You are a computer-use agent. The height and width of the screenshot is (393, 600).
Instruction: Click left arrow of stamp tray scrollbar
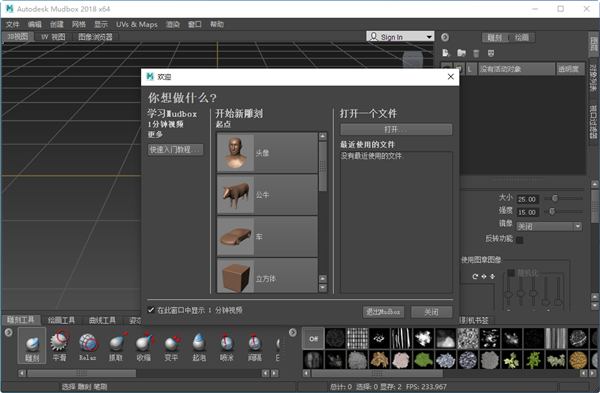[306, 373]
